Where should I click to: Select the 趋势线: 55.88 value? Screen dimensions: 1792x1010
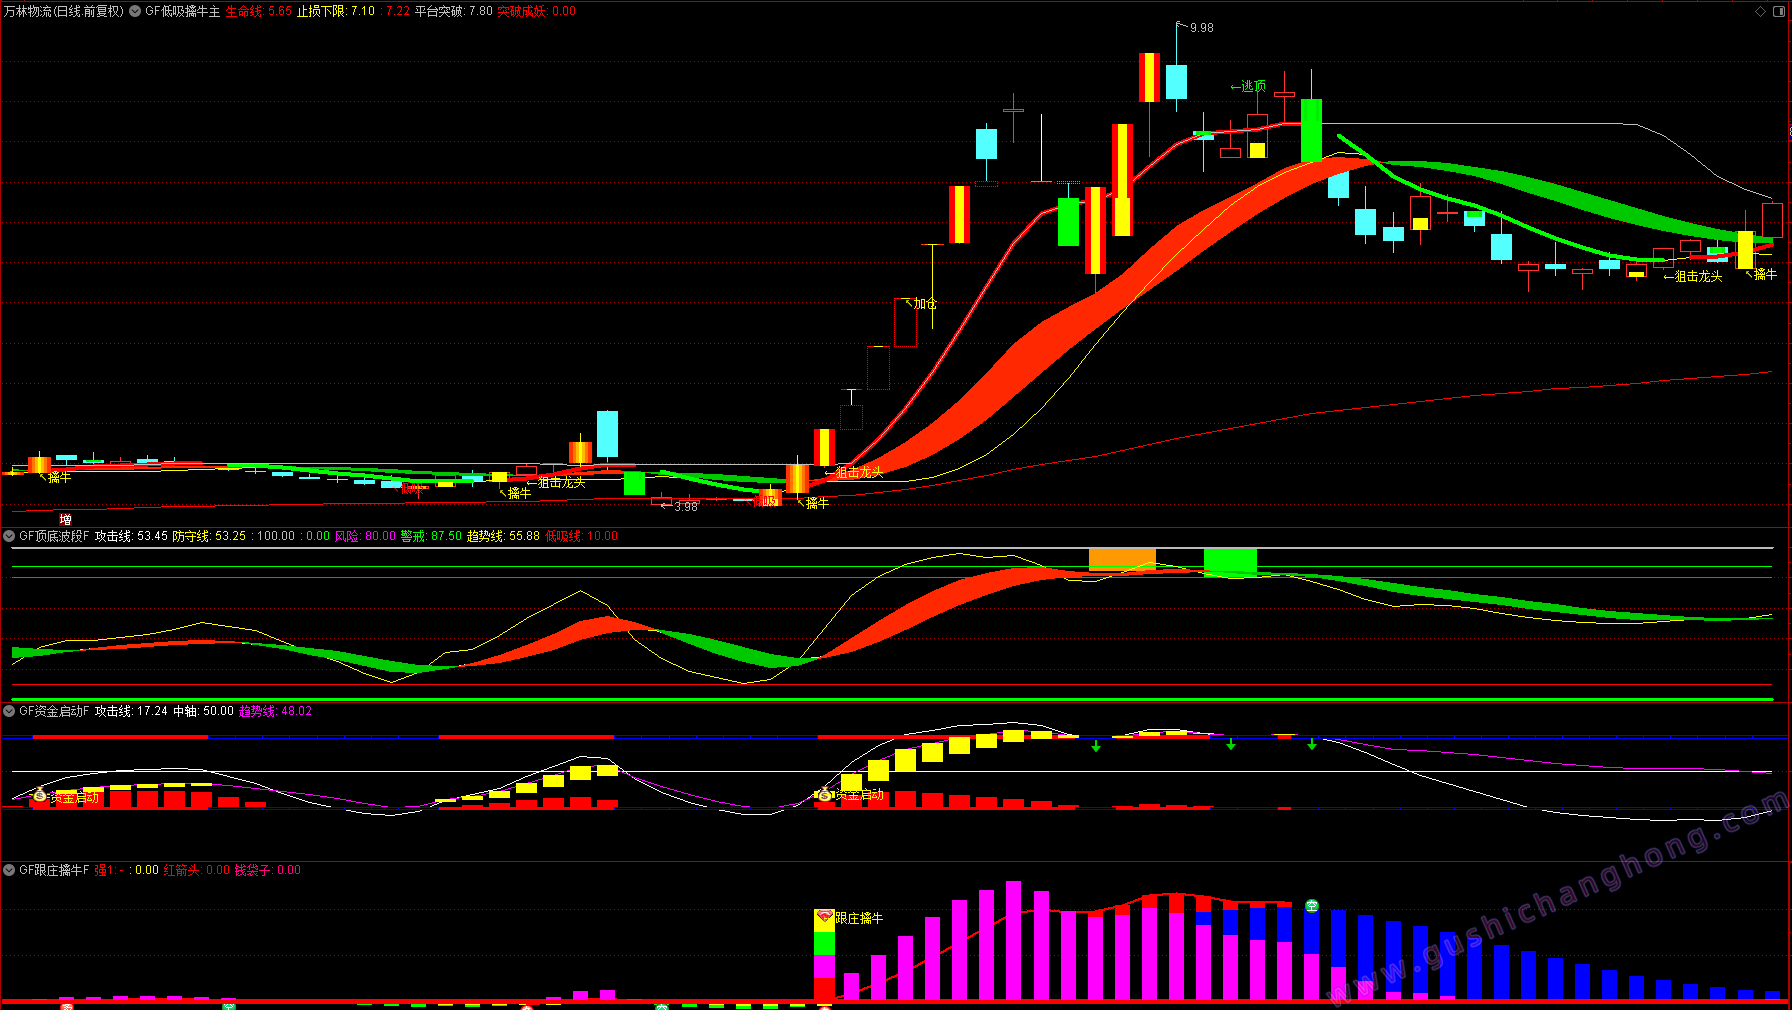(503, 536)
